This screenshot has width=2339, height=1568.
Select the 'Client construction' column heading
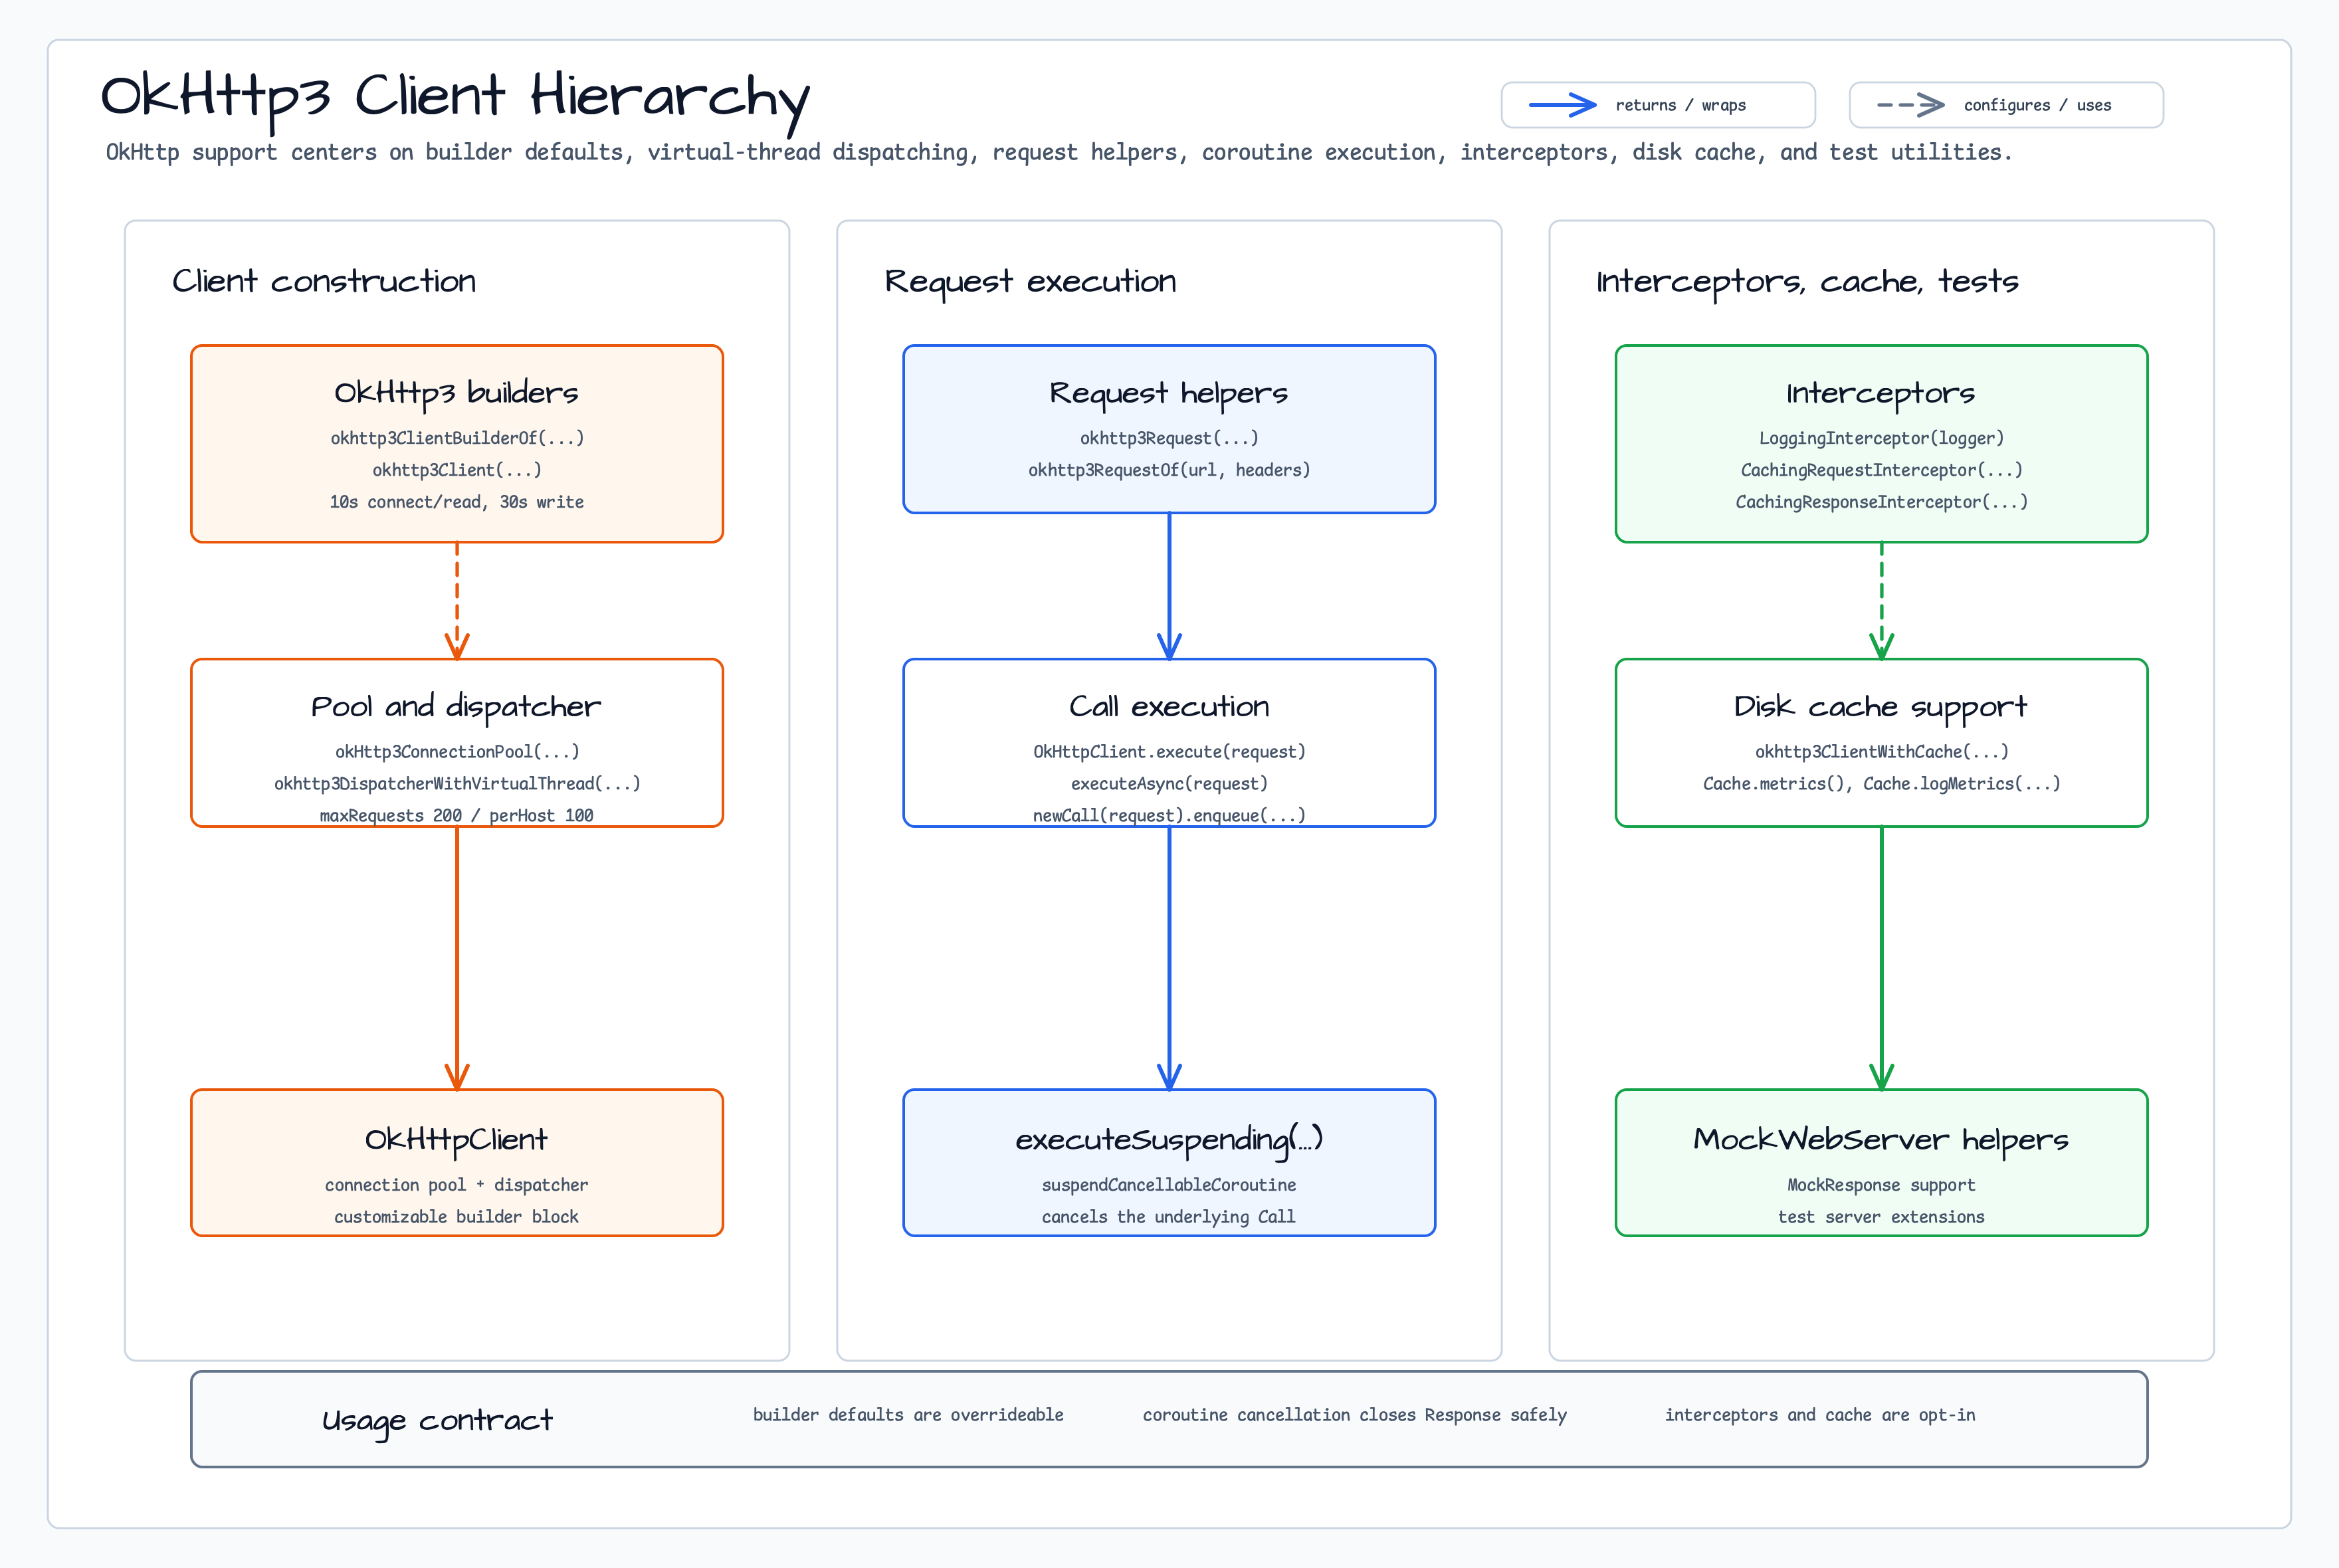(324, 281)
